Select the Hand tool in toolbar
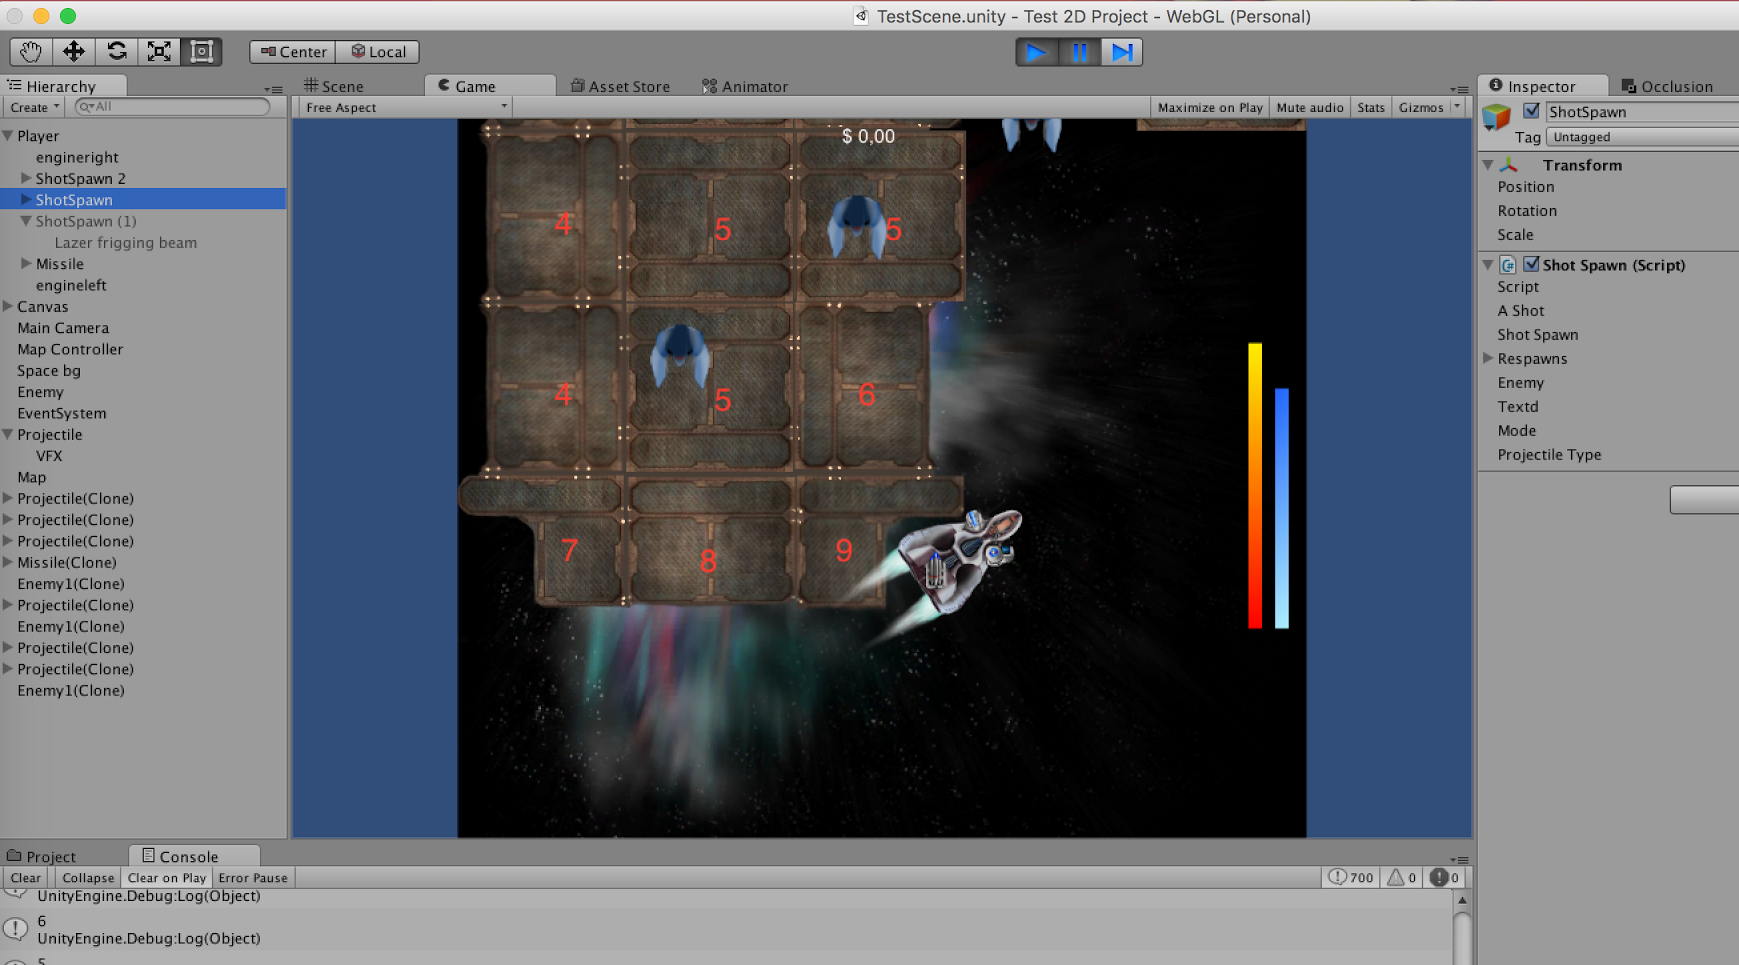 (31, 52)
